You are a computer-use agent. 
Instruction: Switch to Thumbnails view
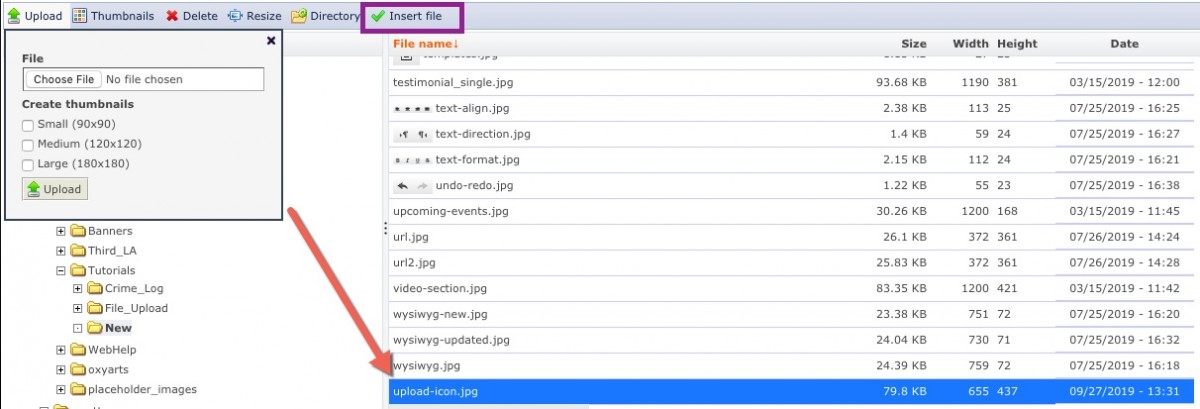tap(113, 16)
